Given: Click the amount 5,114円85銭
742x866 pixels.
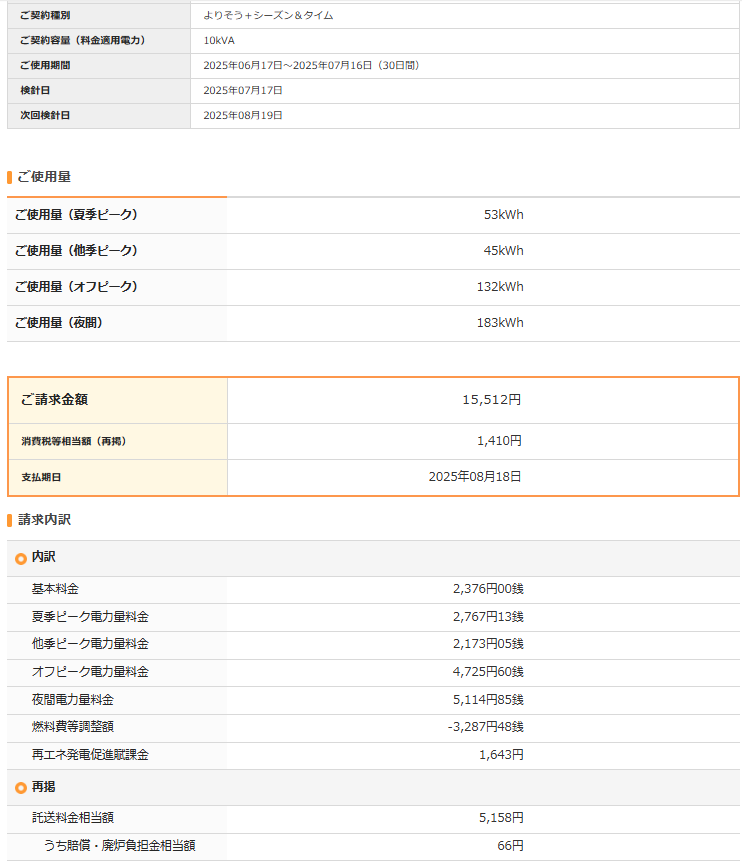Looking at the screenshot, I should click(x=488, y=700).
